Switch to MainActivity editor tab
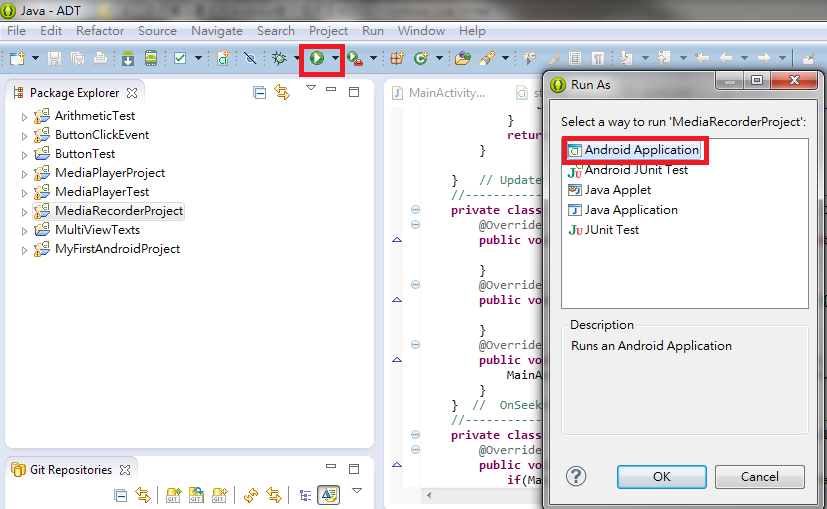This screenshot has height=509, width=827. (439, 93)
